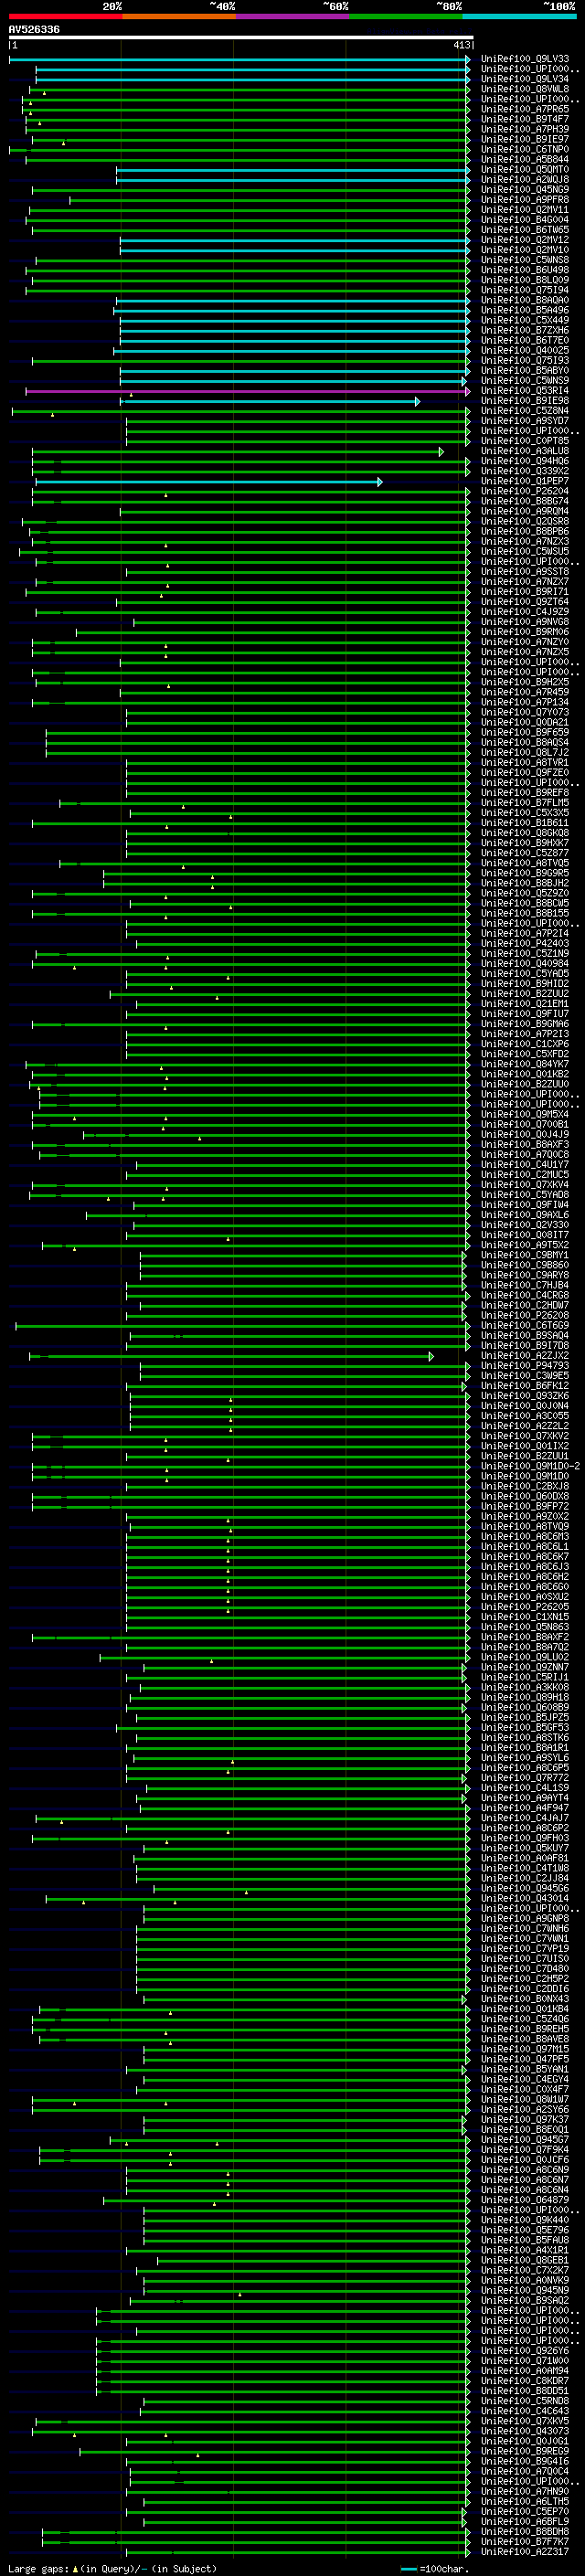Select hit label UniRef100_Q53RI4
The image size is (585, 2576).
pyautogui.click(x=525, y=391)
